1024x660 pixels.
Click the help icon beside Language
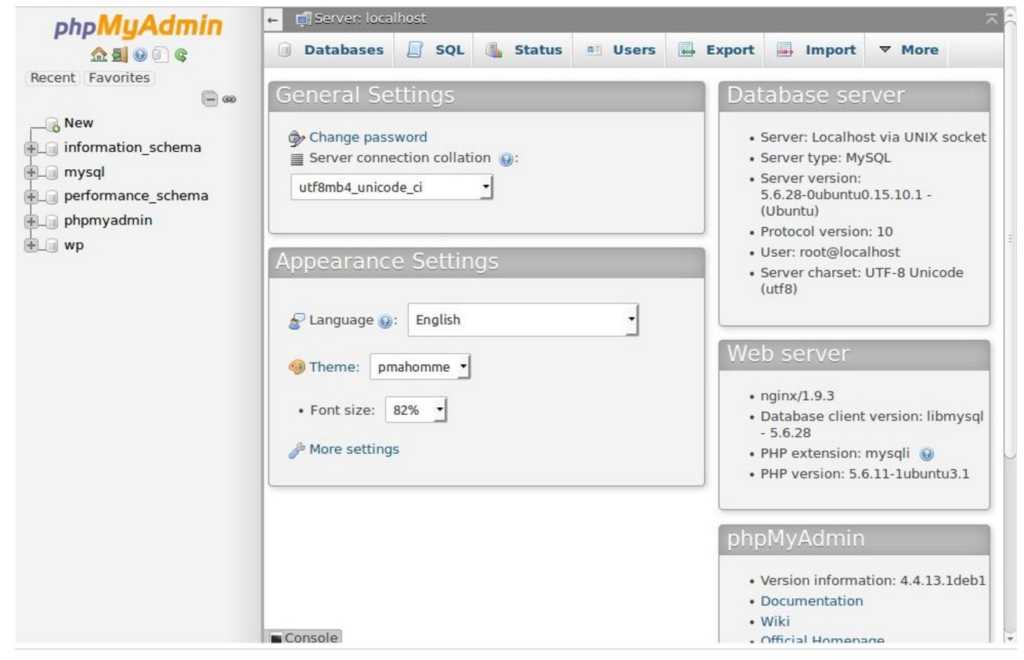pyautogui.click(x=385, y=321)
